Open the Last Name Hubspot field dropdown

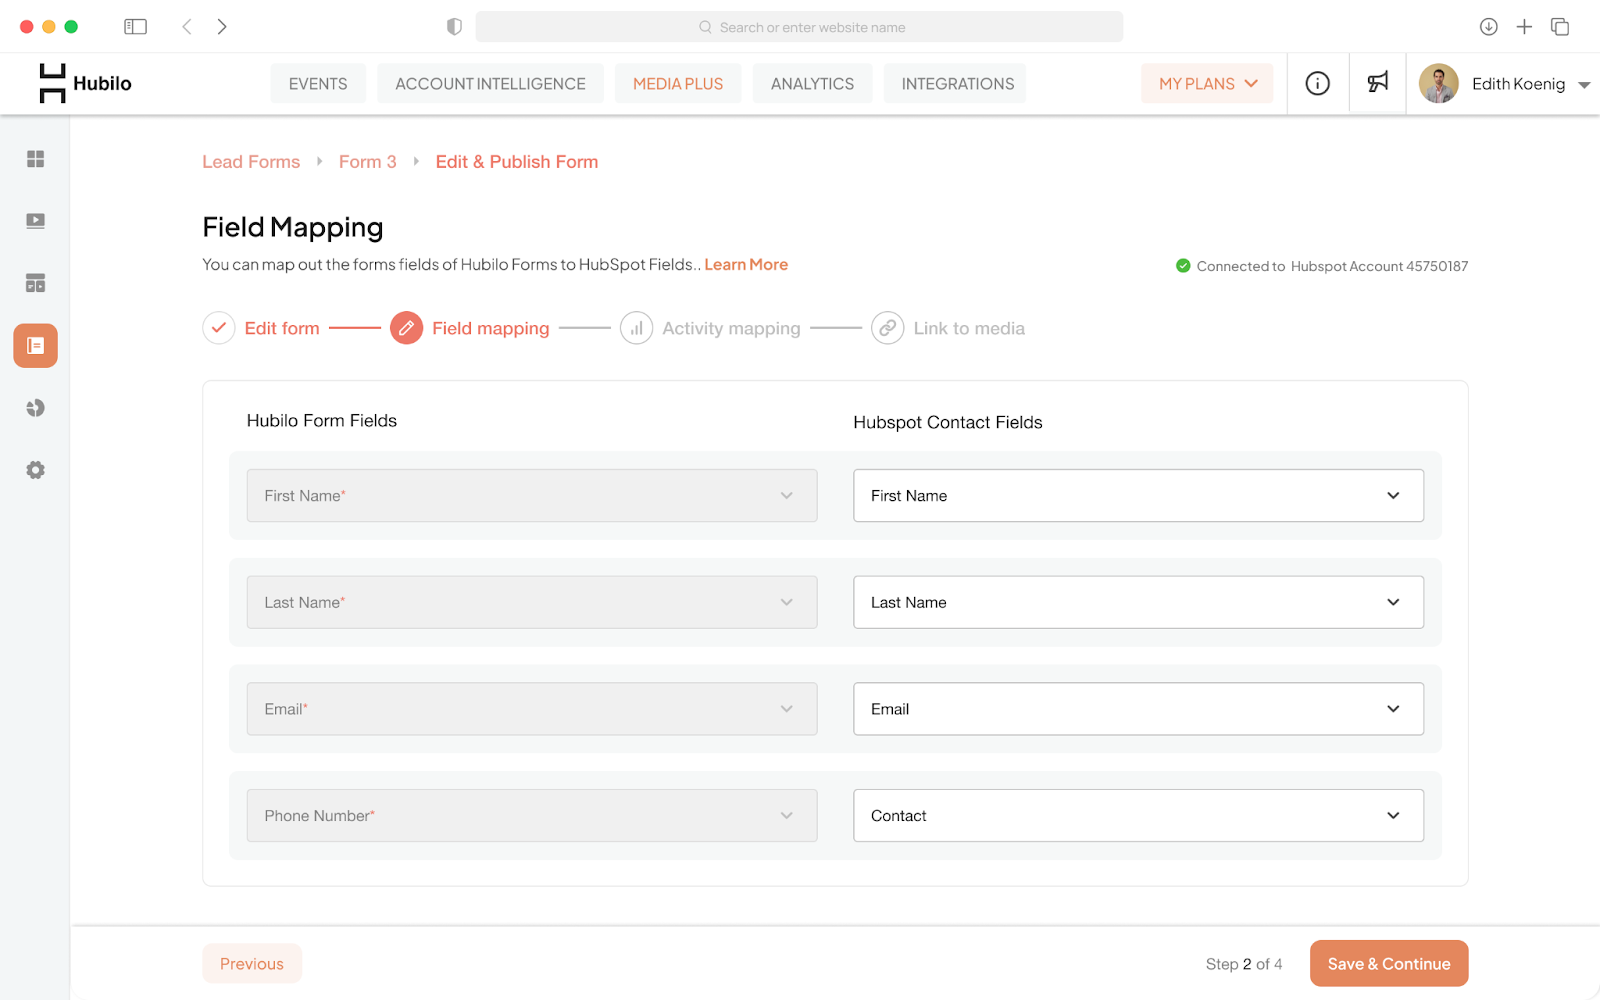(x=1138, y=602)
